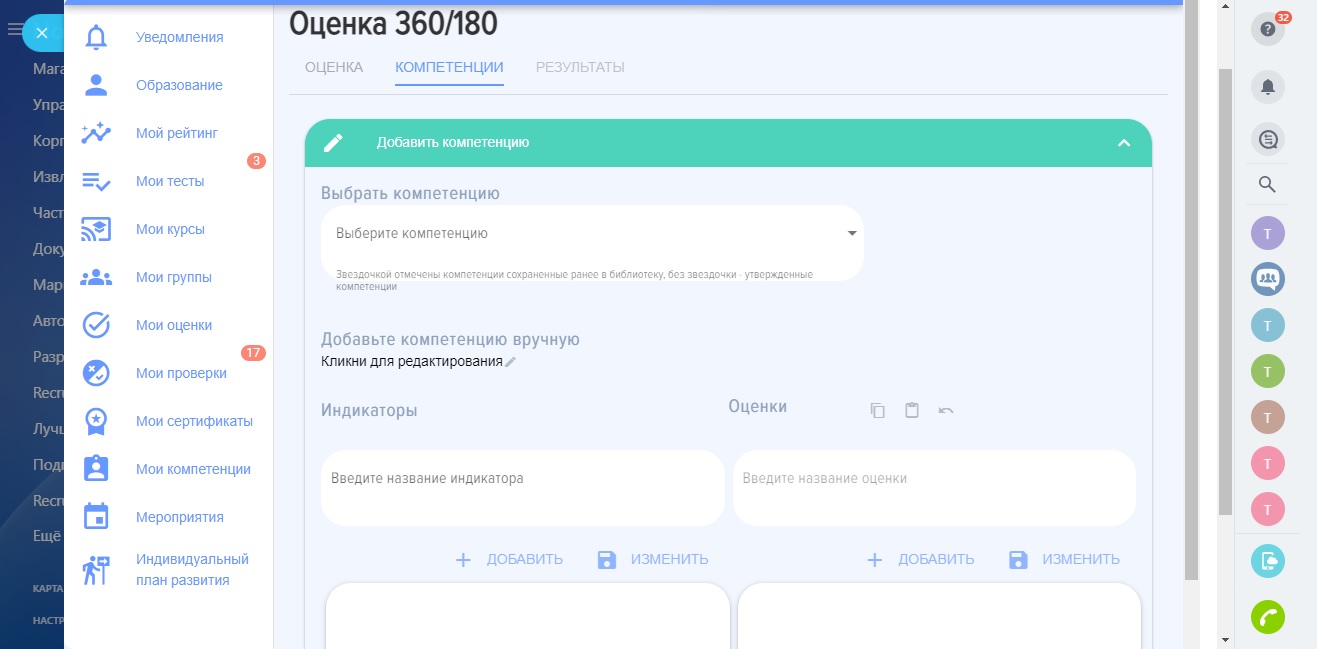This screenshot has height=649, width=1317.
Task: Click Изменить button under ratings field
Action: pyautogui.click(x=1064, y=559)
